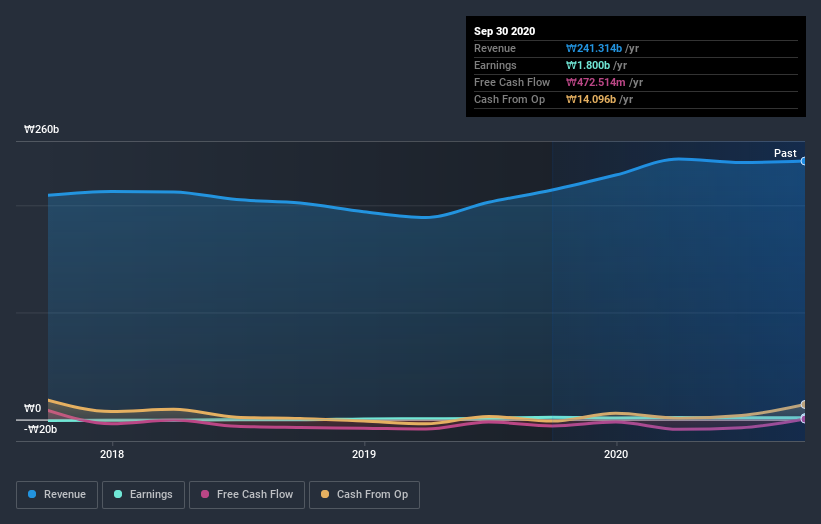Click the Free Cash Flow label in tooltip
Viewport: 821px width, 524px height.
[x=512, y=82]
